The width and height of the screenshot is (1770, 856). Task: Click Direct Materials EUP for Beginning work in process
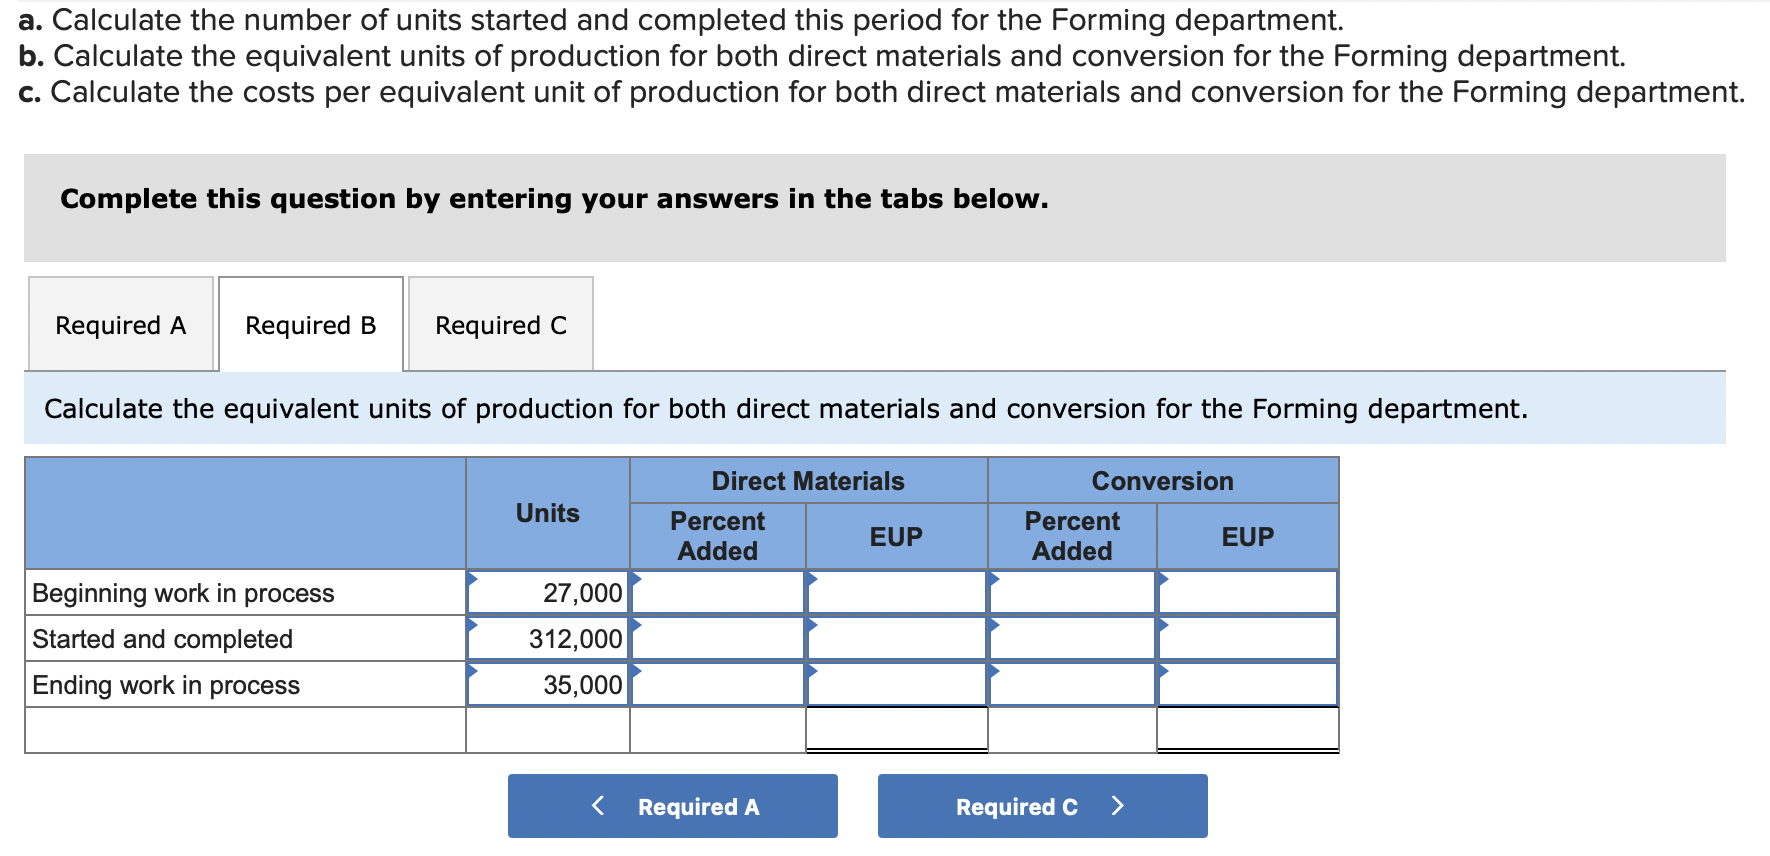[x=896, y=593]
